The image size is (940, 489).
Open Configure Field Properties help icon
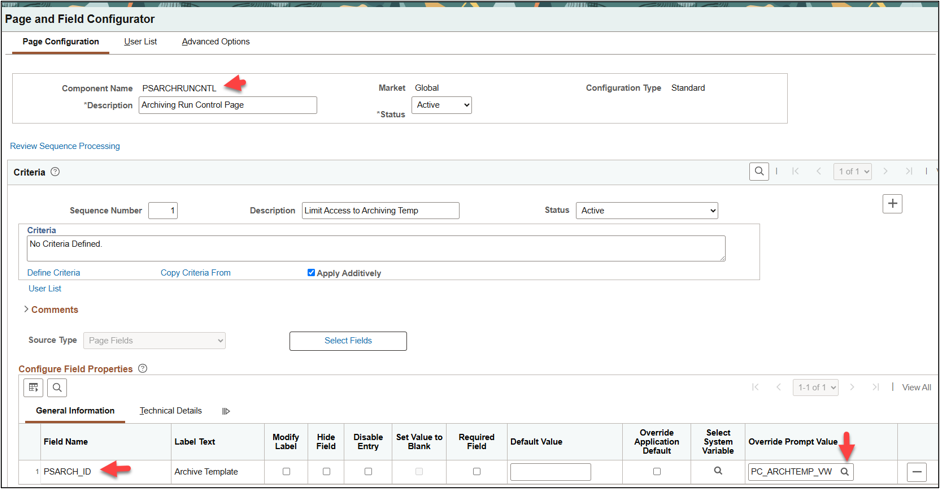point(143,369)
